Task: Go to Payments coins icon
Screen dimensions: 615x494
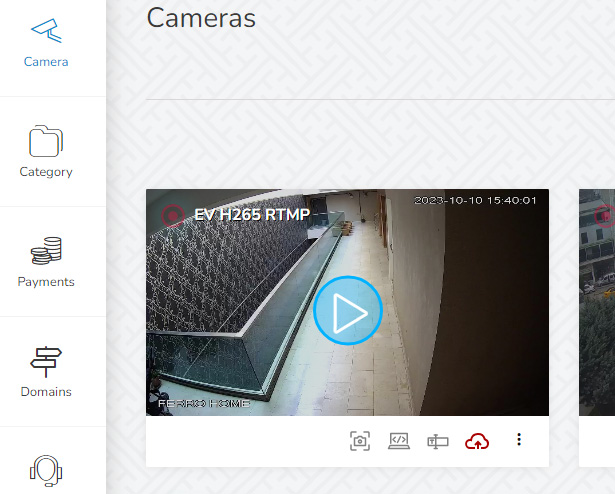Action: click(46, 251)
